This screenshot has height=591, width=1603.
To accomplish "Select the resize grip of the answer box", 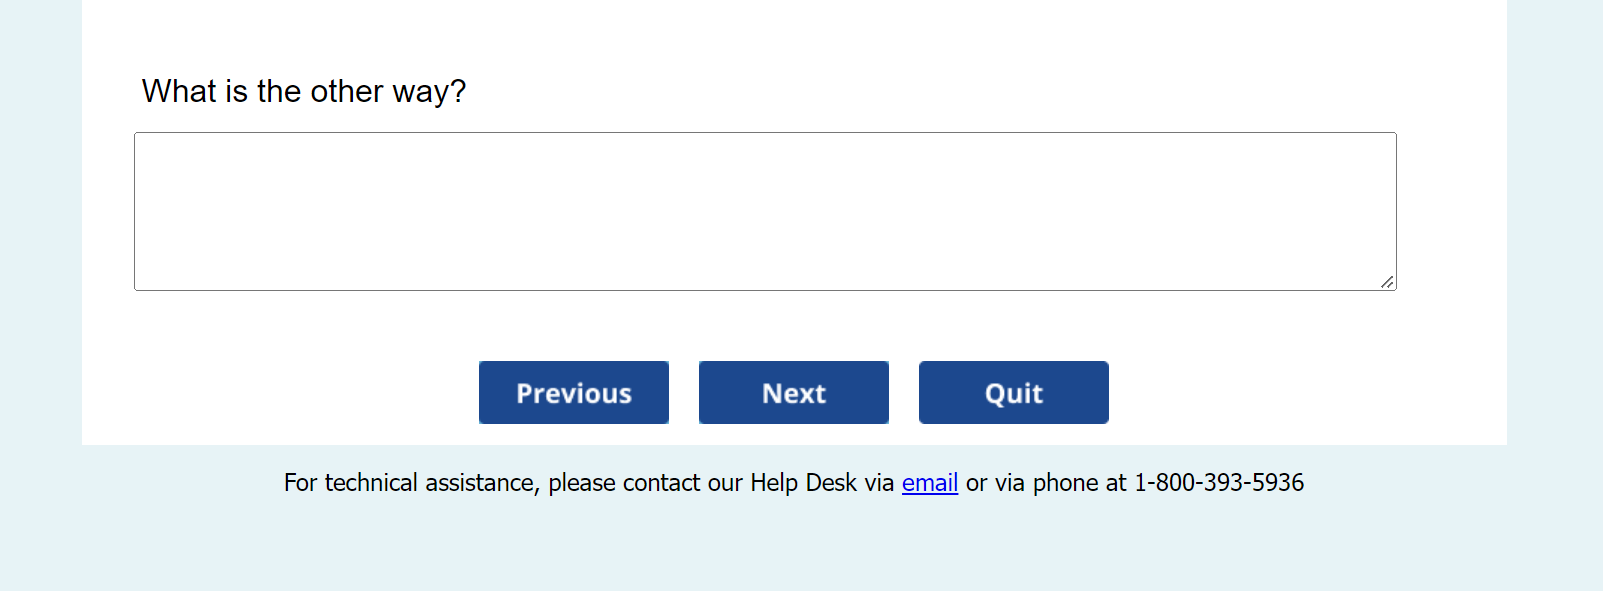I will [1387, 282].
